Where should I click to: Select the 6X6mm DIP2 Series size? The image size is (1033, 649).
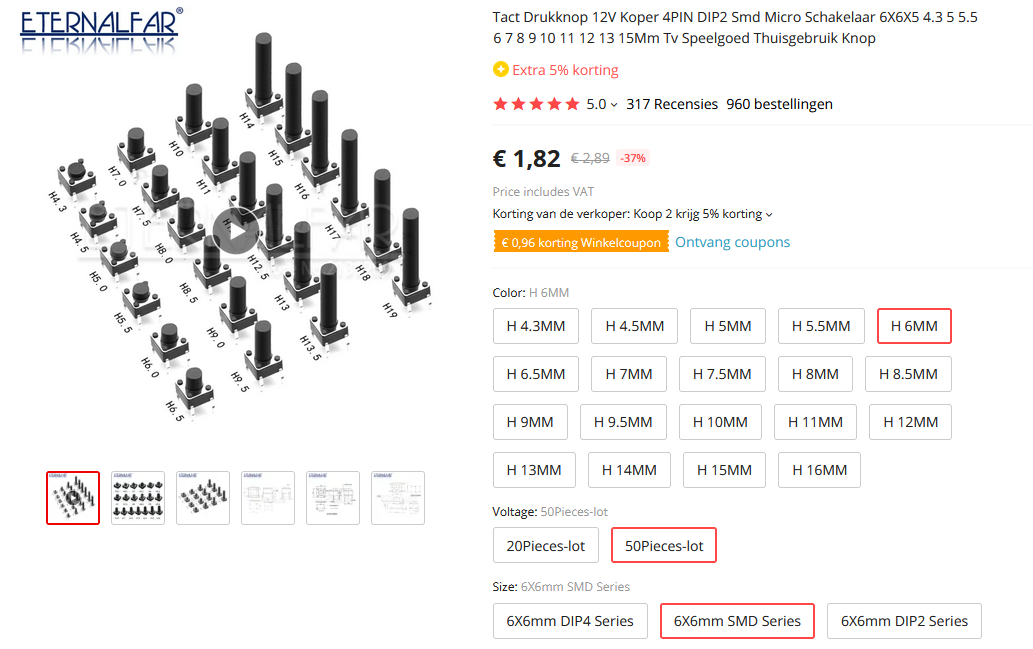[x=904, y=621]
